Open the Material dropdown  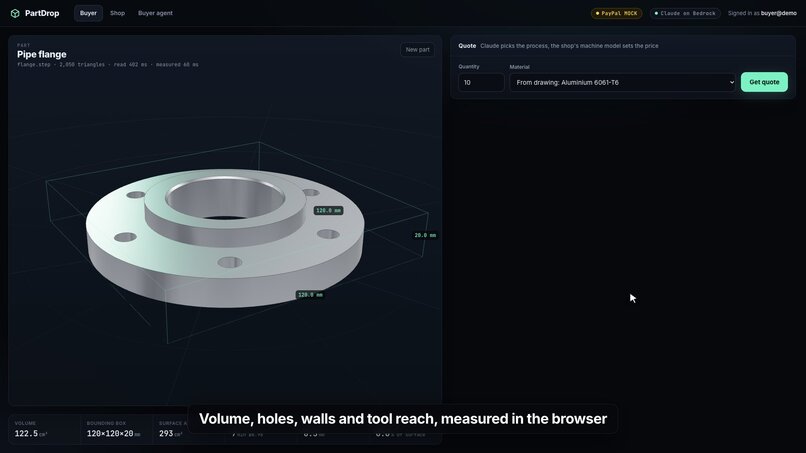[622, 82]
